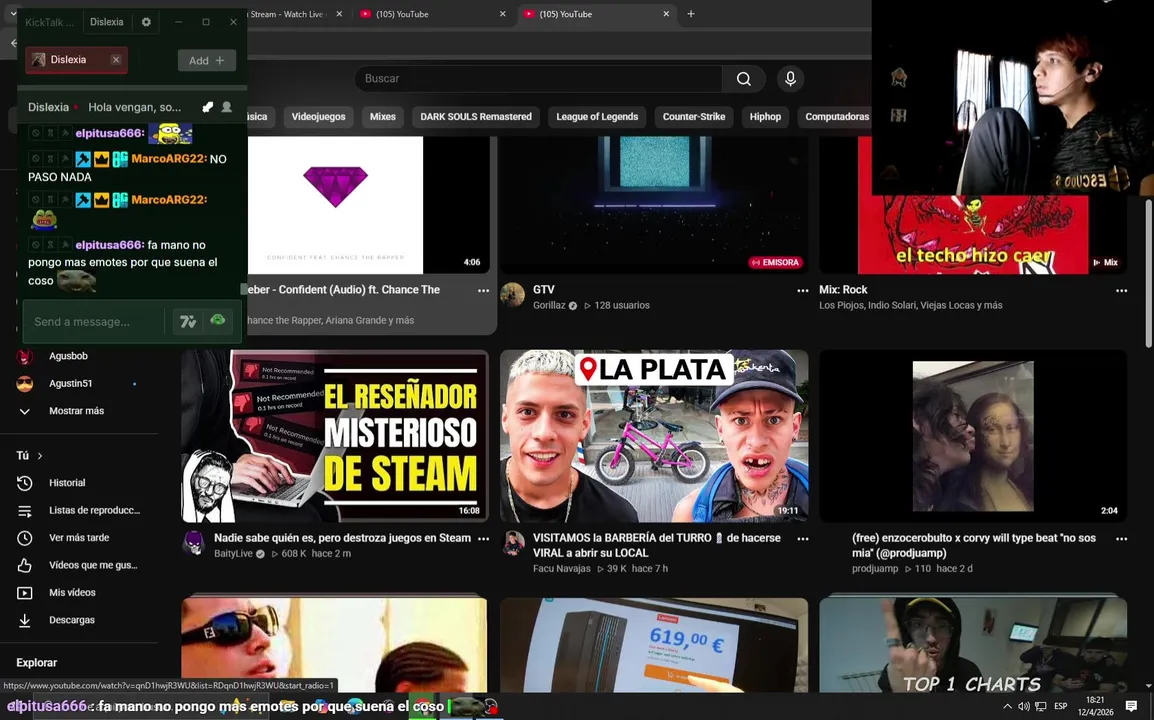Image resolution: width=1154 pixels, height=720 pixels.
Task: Focus the 'Send a message...' input
Action: pyautogui.click(x=94, y=322)
